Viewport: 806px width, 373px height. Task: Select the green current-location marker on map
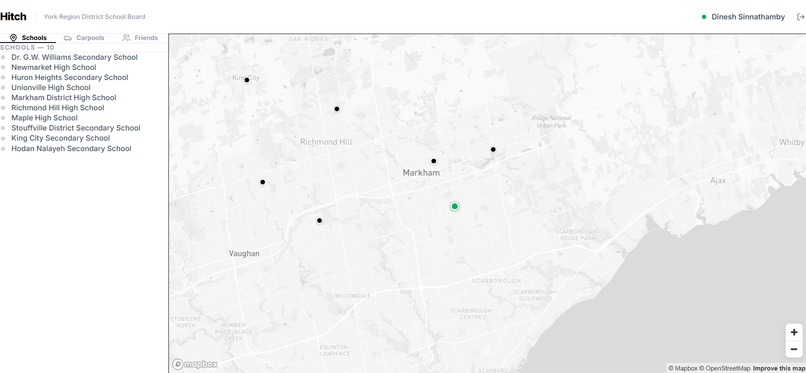tap(454, 207)
